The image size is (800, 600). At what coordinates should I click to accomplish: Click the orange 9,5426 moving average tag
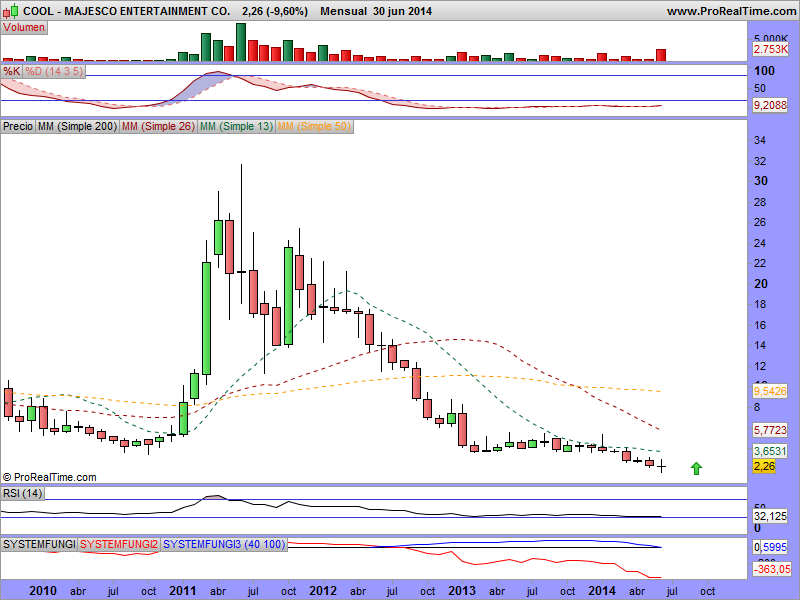point(770,391)
